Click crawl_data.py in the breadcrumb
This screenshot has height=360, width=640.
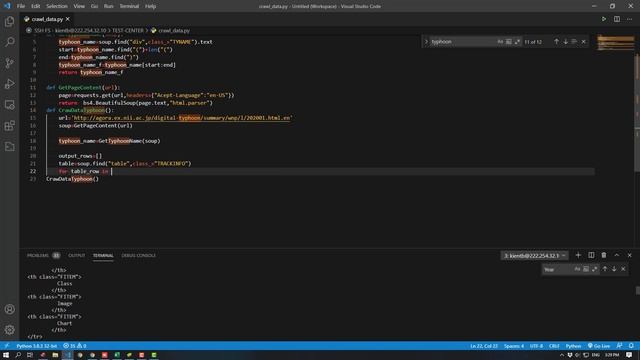tap(174, 31)
